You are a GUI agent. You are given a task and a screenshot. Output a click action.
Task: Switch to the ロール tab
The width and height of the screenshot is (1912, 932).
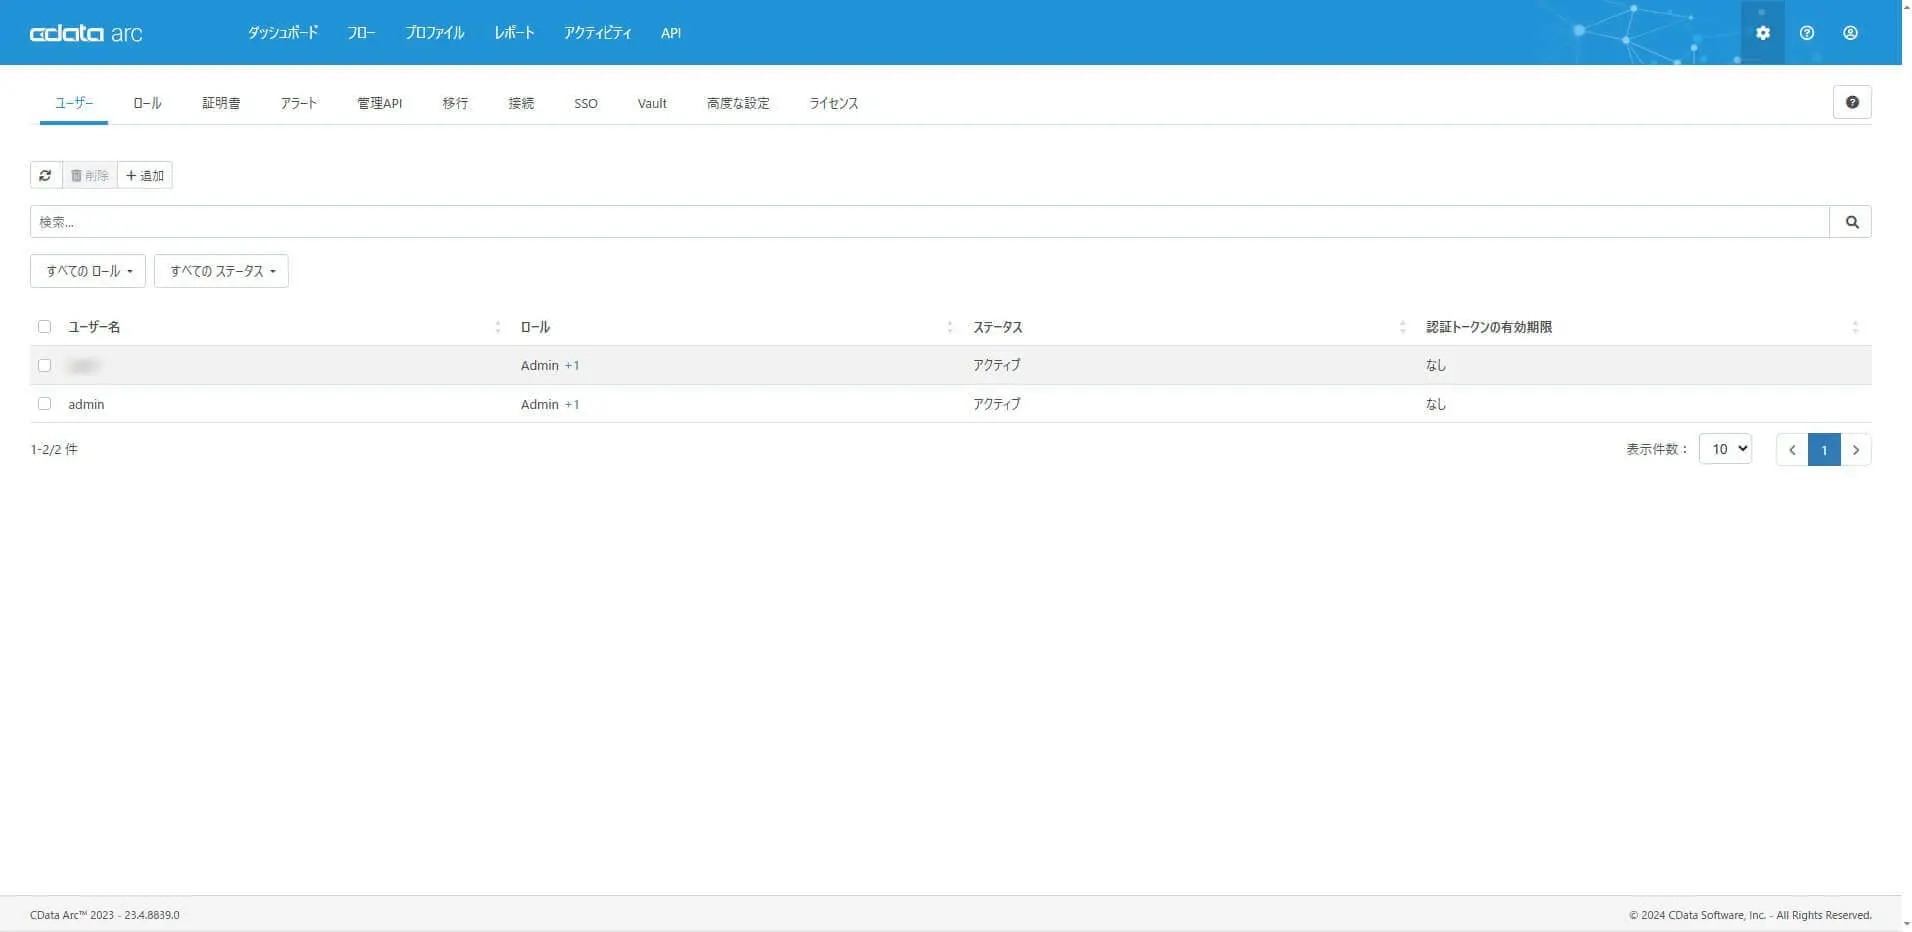click(x=147, y=103)
